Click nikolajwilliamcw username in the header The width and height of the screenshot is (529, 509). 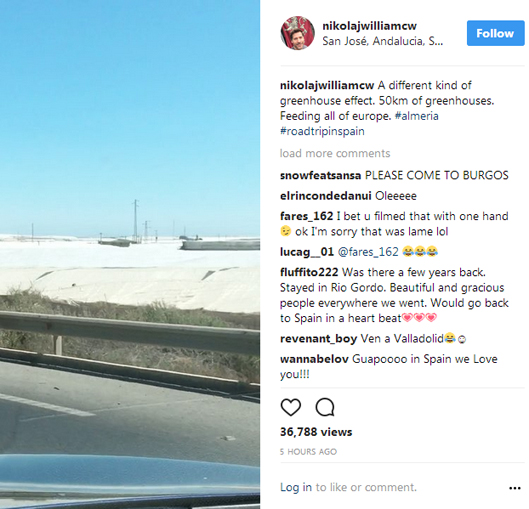click(x=369, y=26)
